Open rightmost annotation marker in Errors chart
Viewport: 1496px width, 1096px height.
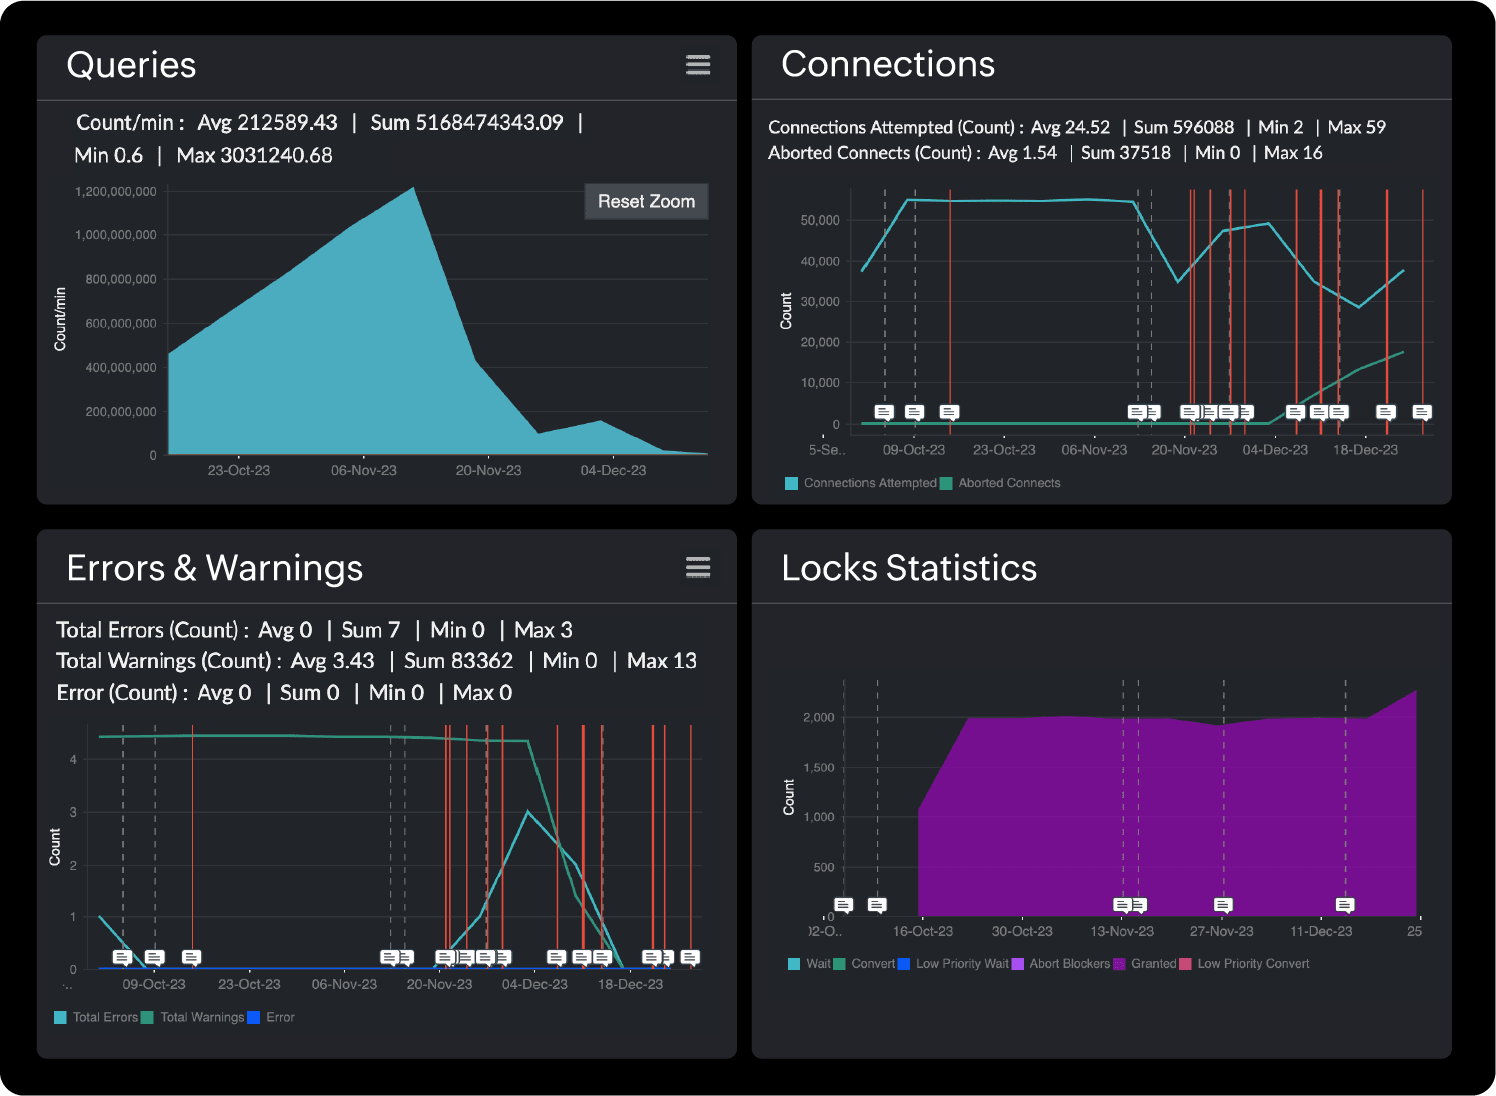690,957
